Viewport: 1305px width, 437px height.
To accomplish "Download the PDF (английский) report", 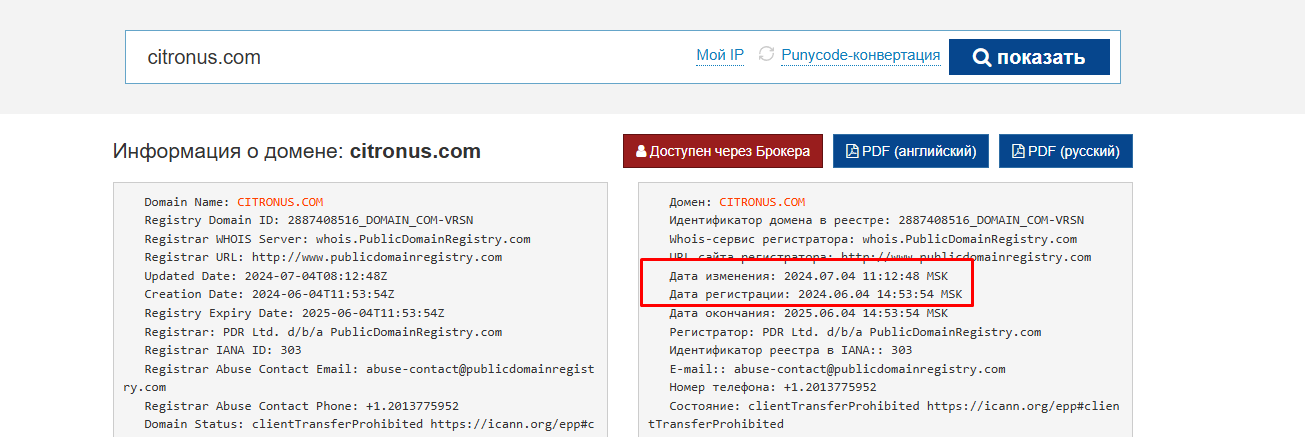I will coord(911,152).
